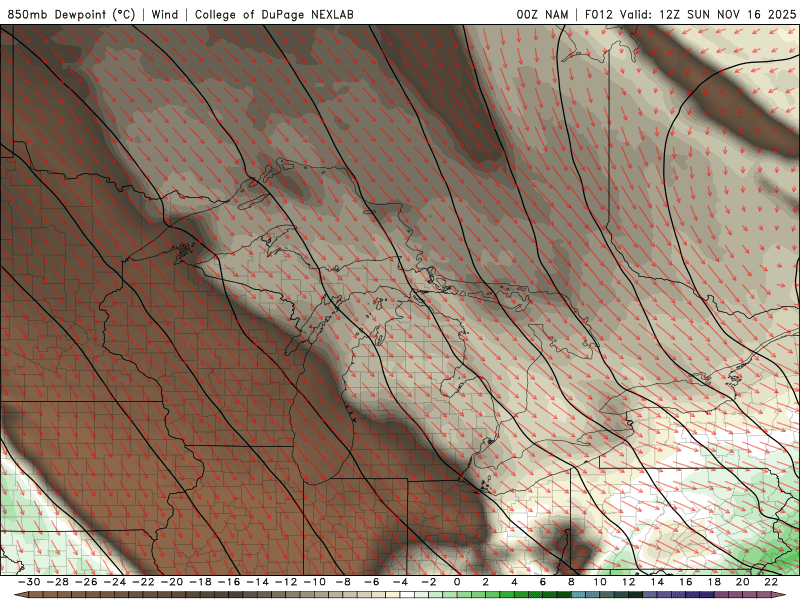The image size is (800, 600).
Task: Click the -18 label on the color scale
Action: tap(201, 582)
